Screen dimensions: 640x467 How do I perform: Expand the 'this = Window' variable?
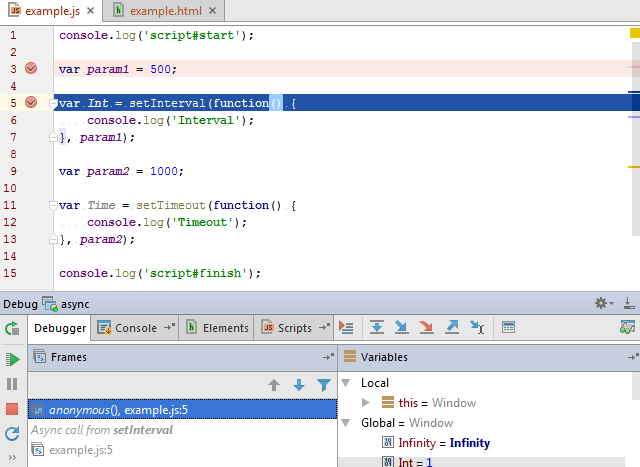366,403
